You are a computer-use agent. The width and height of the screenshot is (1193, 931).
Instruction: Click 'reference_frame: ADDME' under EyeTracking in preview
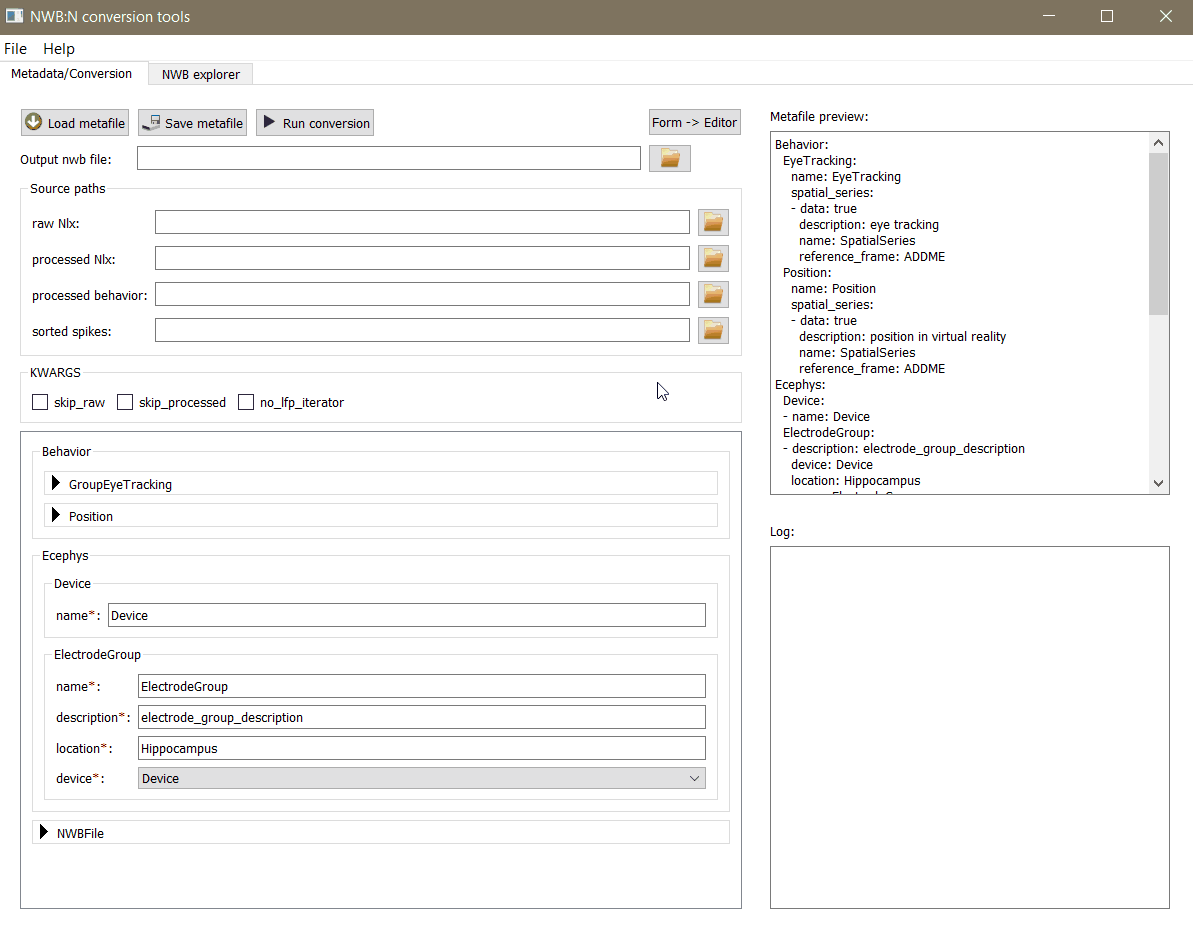[872, 256]
